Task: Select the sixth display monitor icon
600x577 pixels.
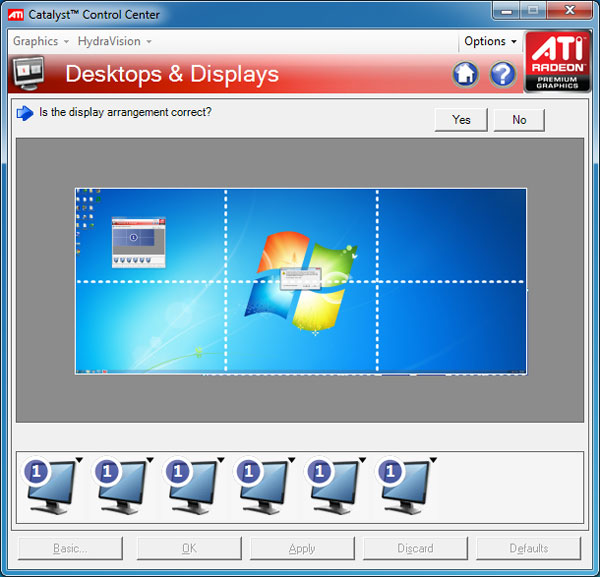Action: [404, 484]
